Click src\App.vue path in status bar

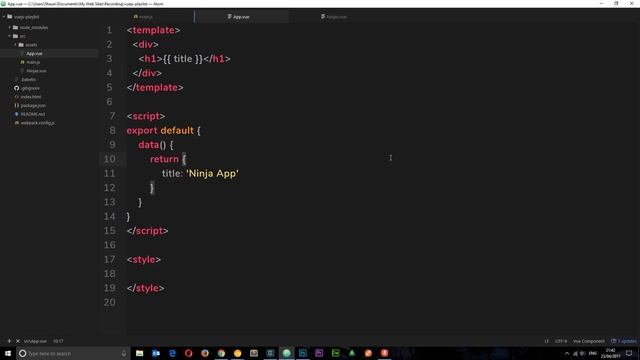point(35,341)
